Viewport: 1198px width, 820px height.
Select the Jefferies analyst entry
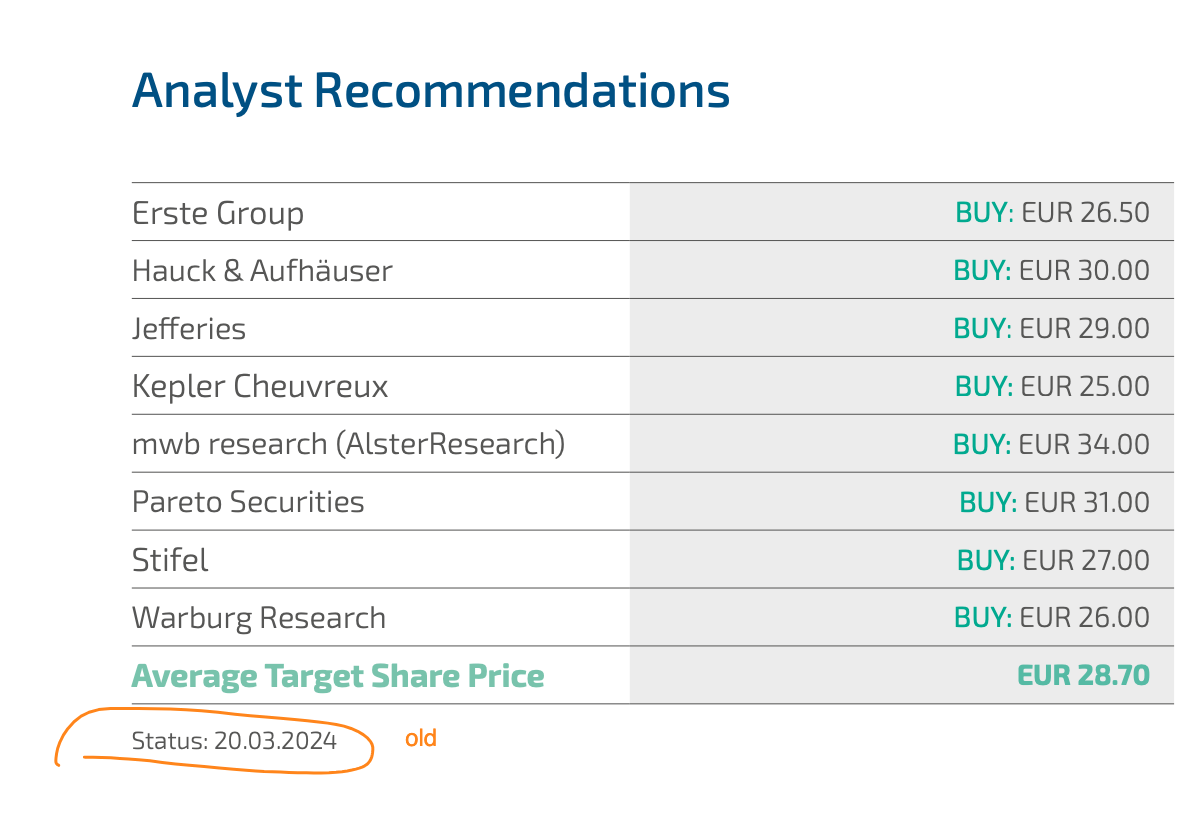(189, 329)
